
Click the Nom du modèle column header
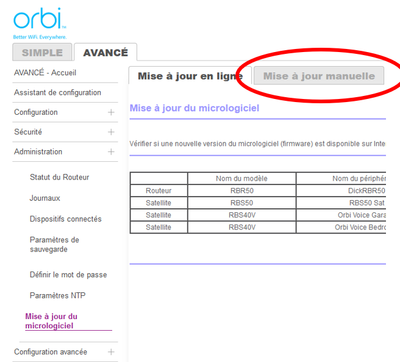242,178
